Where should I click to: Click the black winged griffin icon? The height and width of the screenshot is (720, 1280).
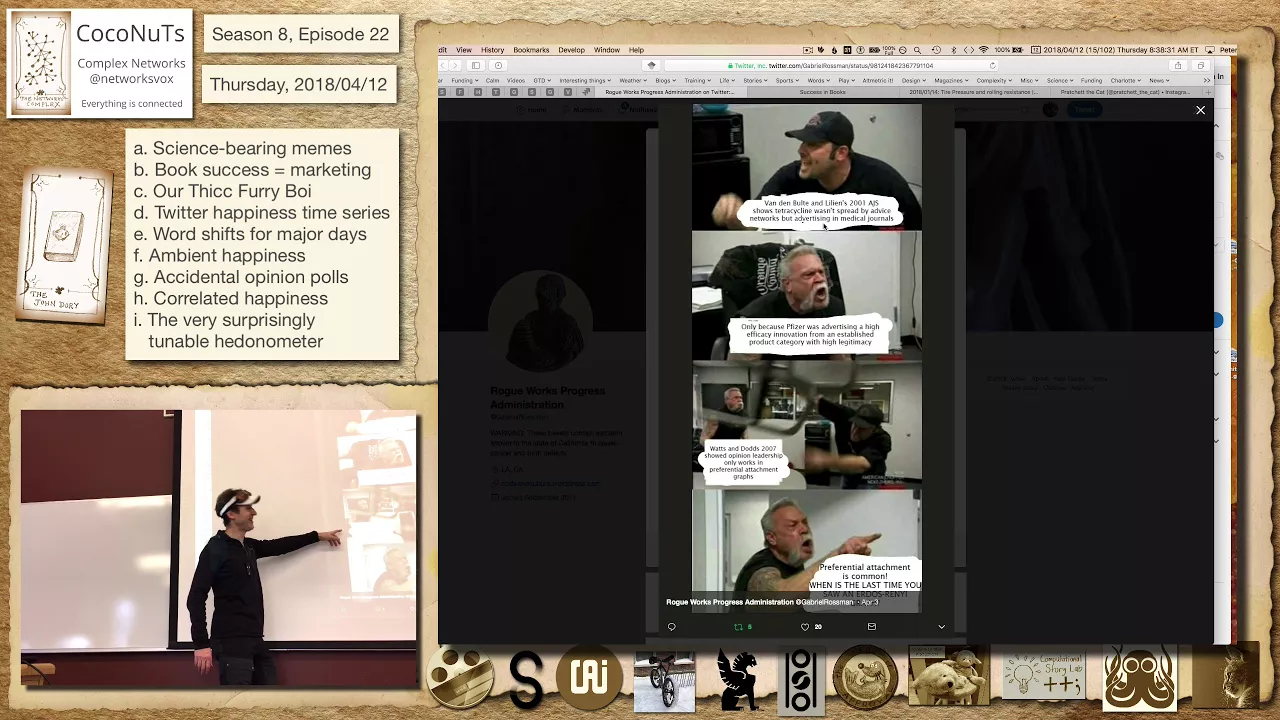point(738,680)
